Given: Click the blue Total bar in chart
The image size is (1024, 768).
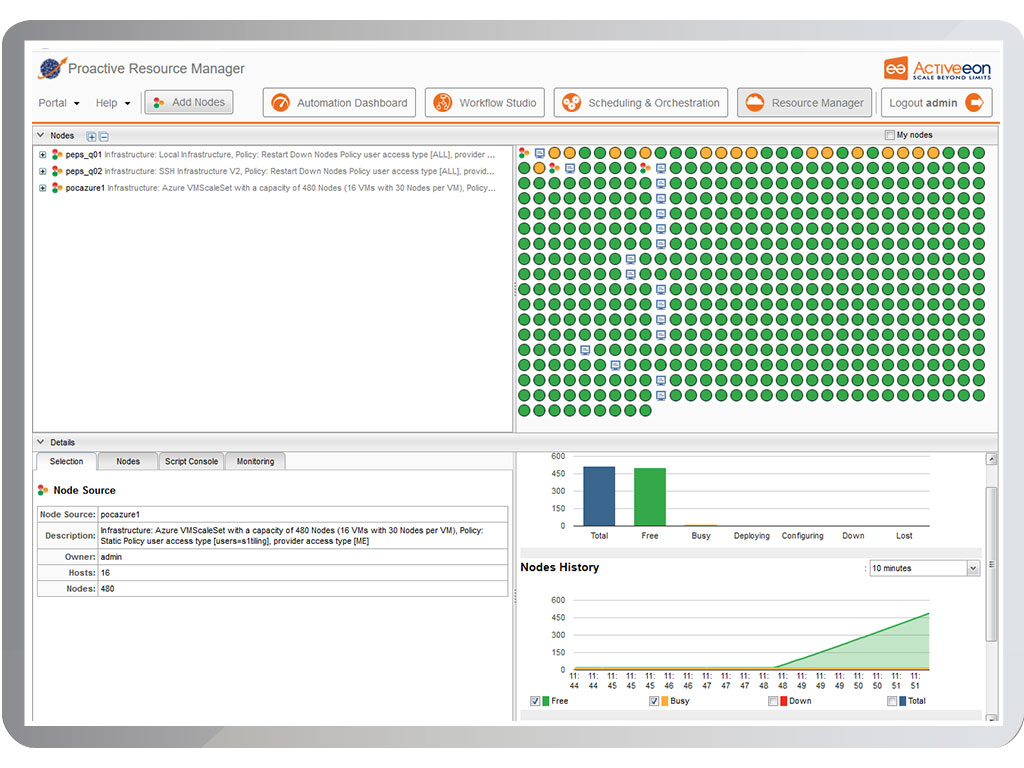Looking at the screenshot, I should pos(599,496).
